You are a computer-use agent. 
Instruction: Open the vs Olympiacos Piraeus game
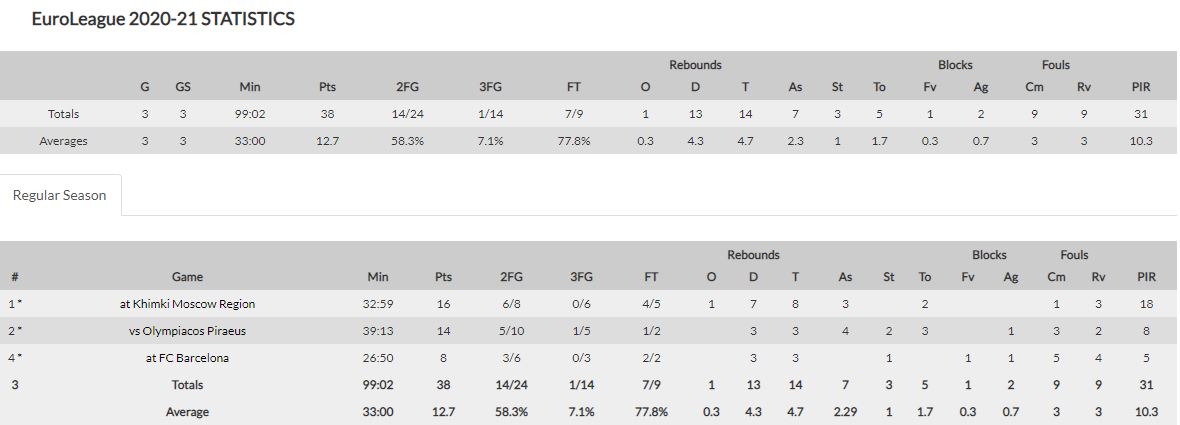coord(187,331)
